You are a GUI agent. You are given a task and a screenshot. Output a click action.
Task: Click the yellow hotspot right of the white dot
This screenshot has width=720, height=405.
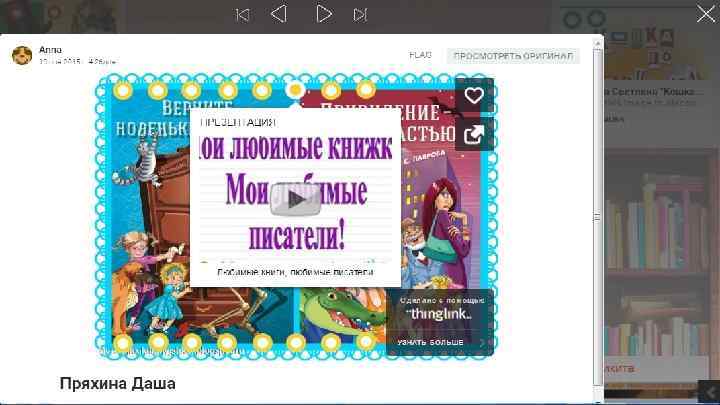[331, 90]
